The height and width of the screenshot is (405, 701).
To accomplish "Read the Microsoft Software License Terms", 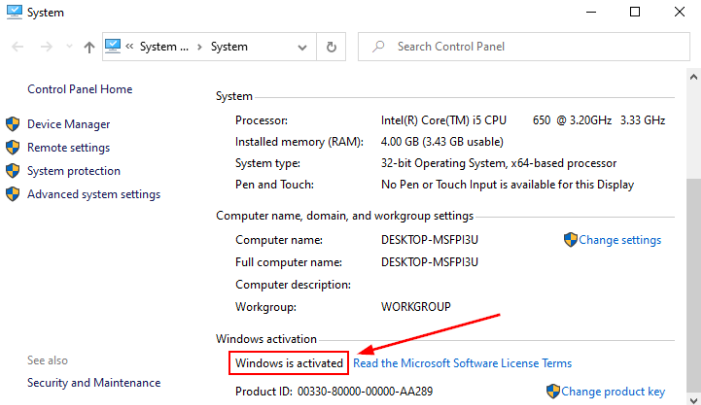I will point(462,363).
